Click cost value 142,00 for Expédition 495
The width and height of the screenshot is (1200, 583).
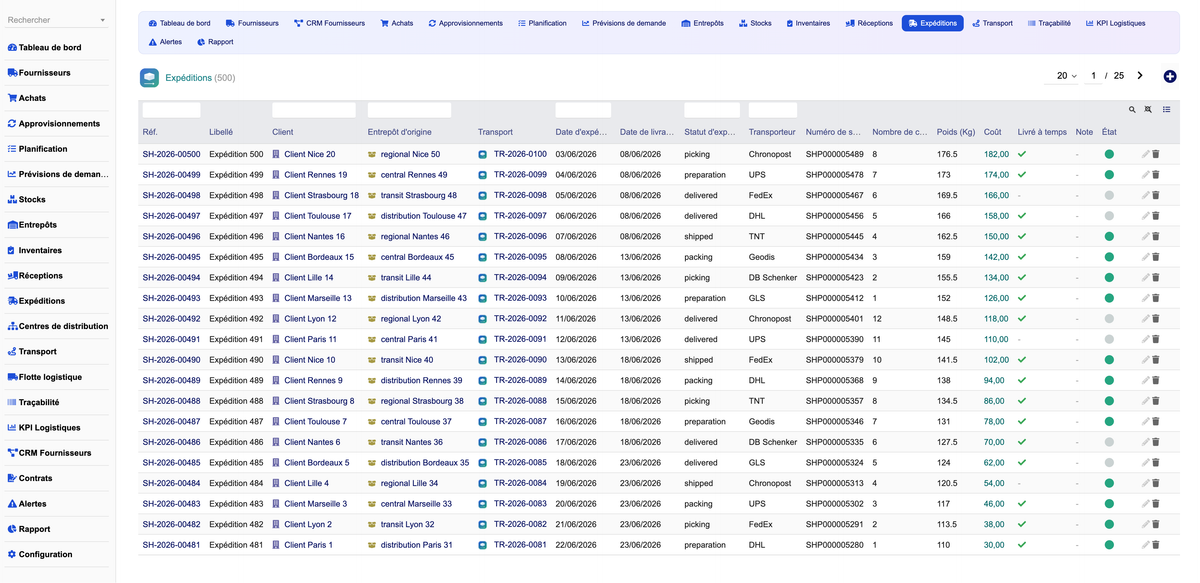point(996,257)
